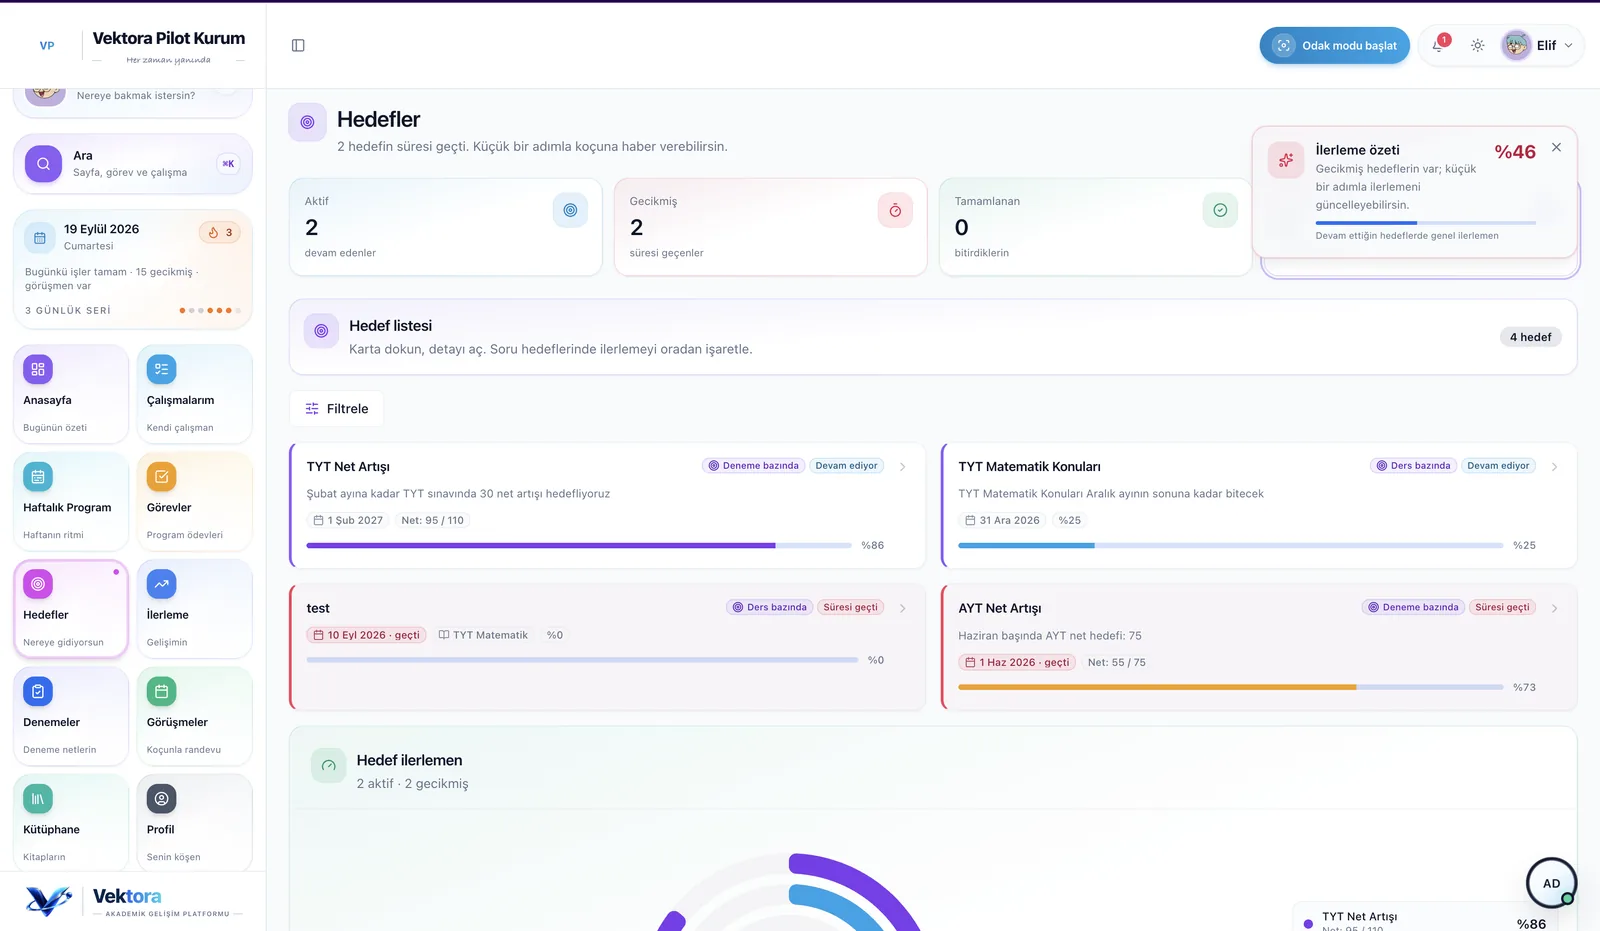Click the İlerleme chart icon
The height and width of the screenshot is (931, 1600).
pyautogui.click(x=161, y=584)
